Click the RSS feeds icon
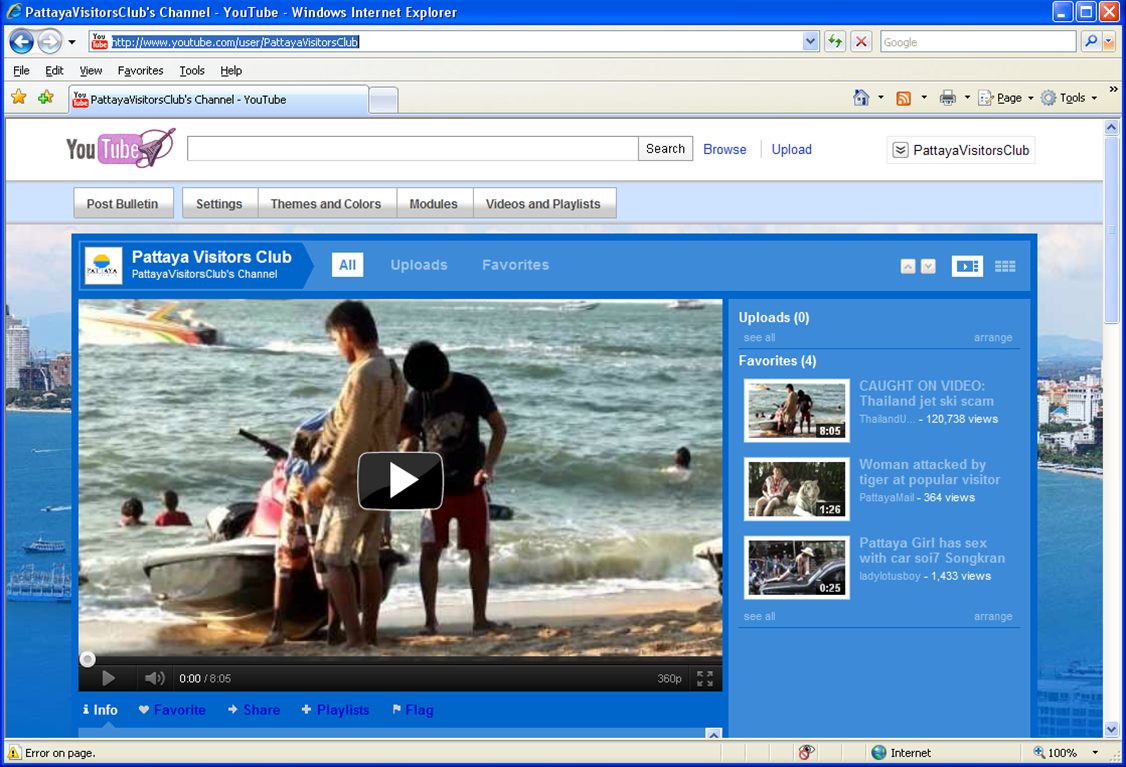This screenshot has height=767, width=1126. coord(903,98)
